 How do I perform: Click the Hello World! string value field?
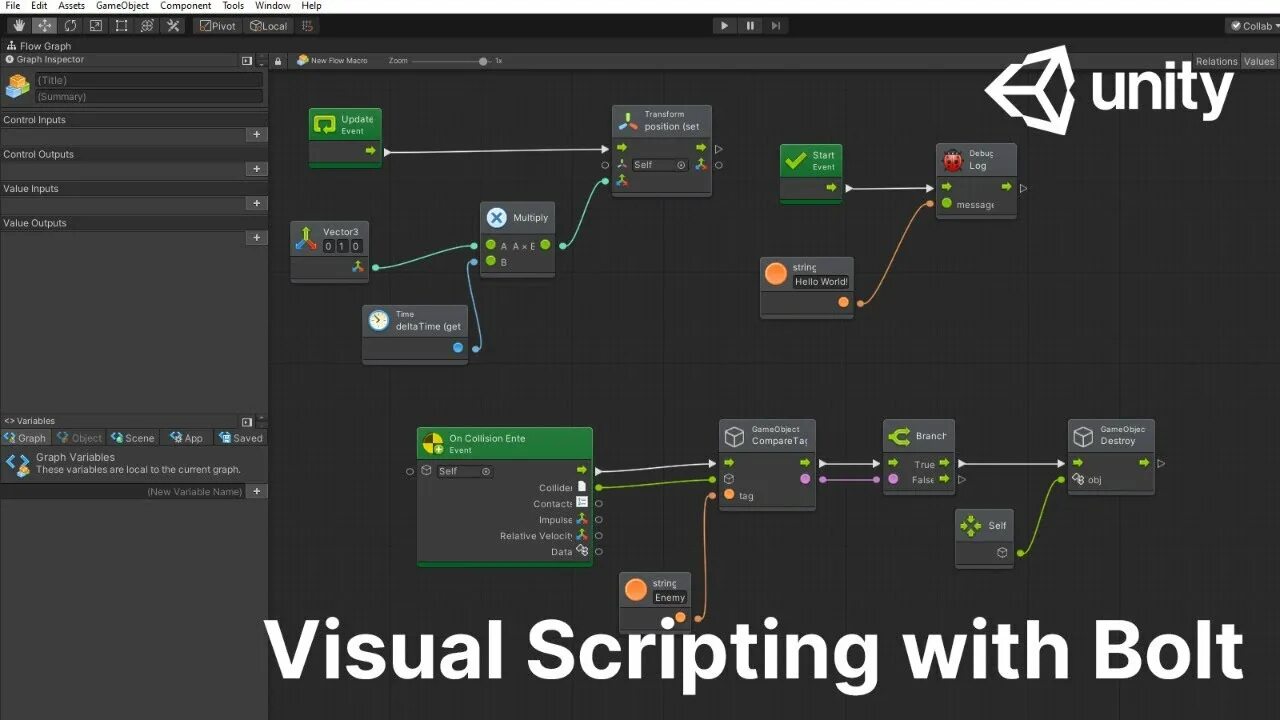821,282
